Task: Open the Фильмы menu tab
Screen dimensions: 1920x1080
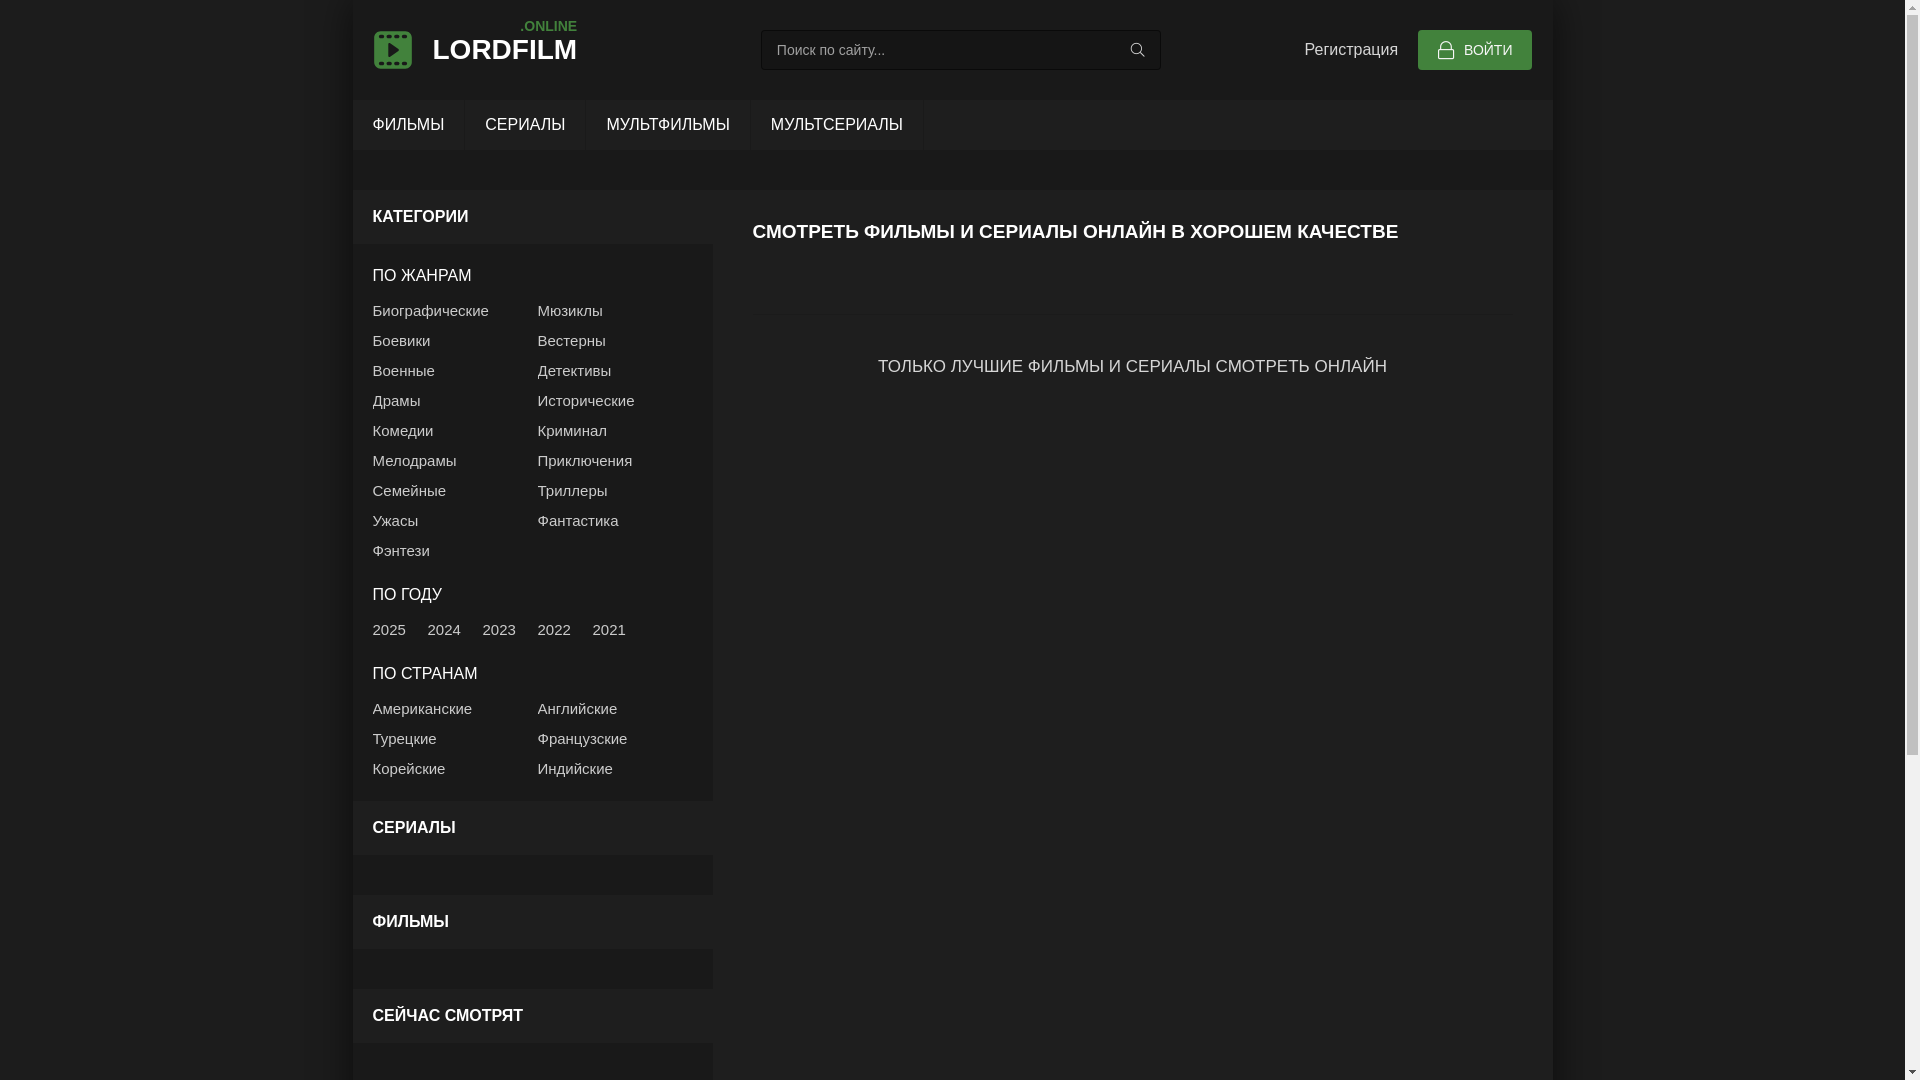Action: (408, 125)
